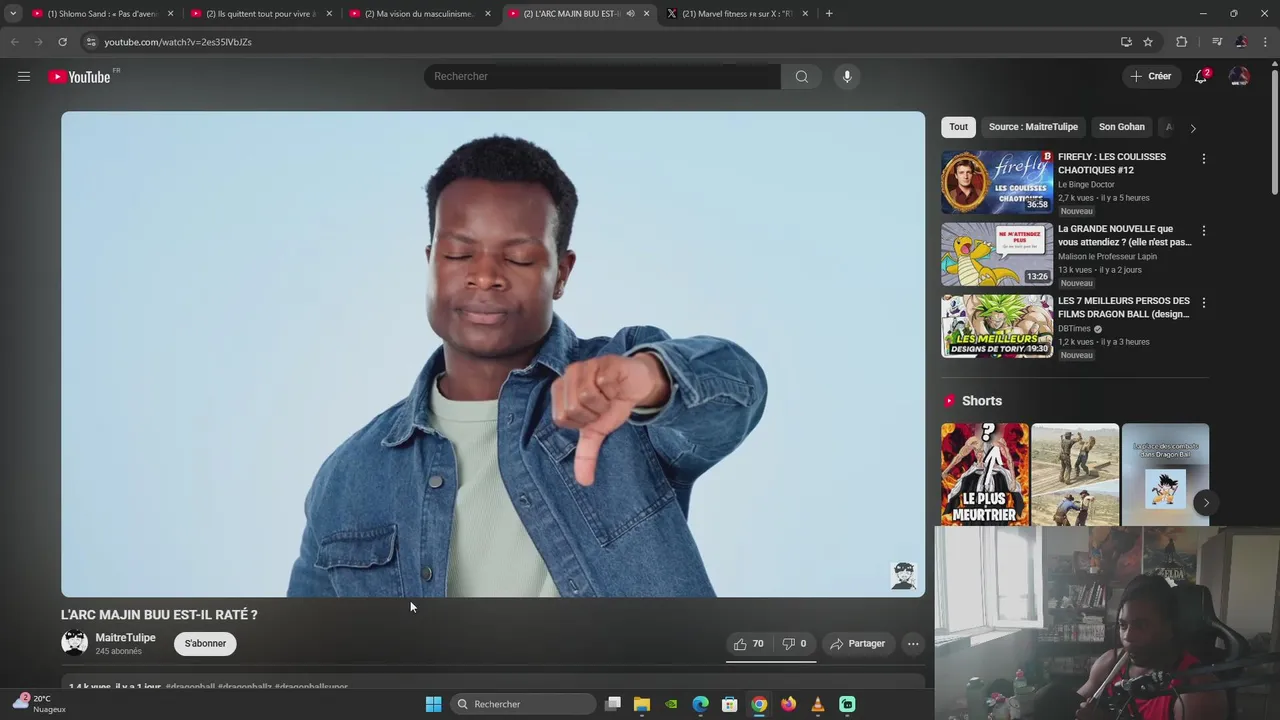Viewport: 1280px width, 720px height.
Task: Close the L'ARC MAJIN BUU tab
Action: pos(646,14)
